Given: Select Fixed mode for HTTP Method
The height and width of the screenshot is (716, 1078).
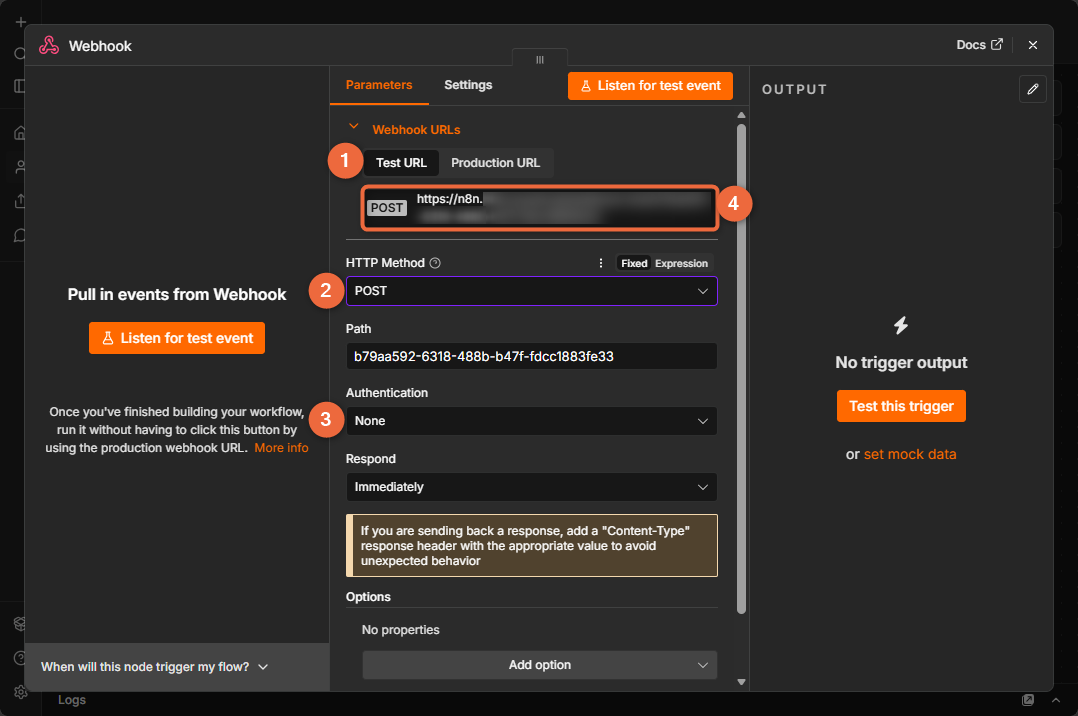Looking at the screenshot, I should click(x=634, y=263).
